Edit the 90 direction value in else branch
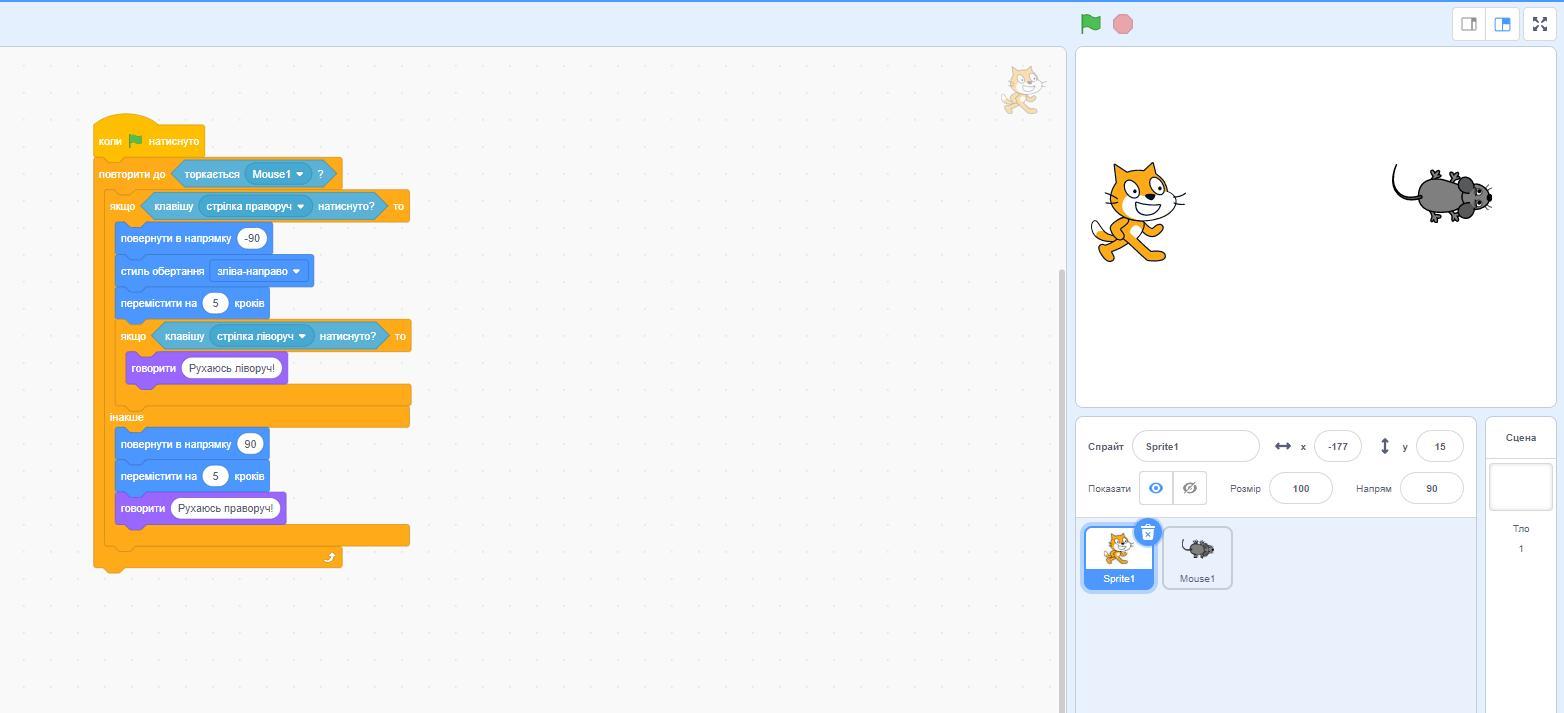This screenshot has height=713, width=1564. pos(250,444)
